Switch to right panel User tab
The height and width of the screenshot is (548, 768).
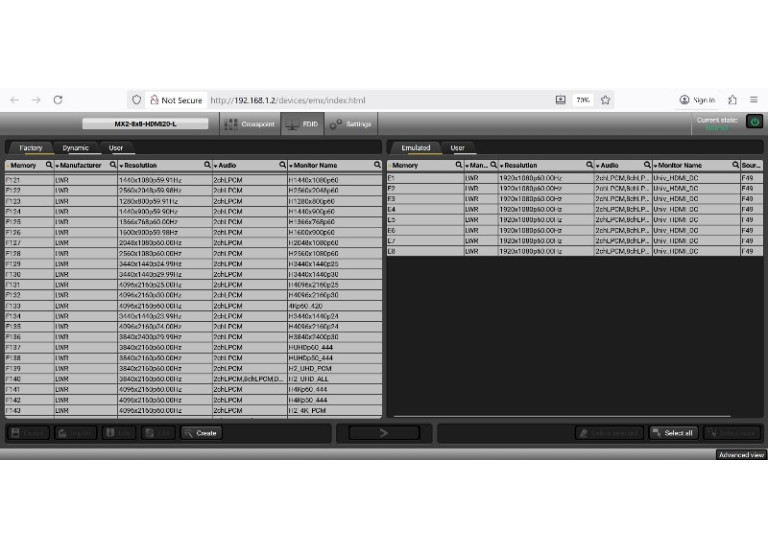(457, 148)
